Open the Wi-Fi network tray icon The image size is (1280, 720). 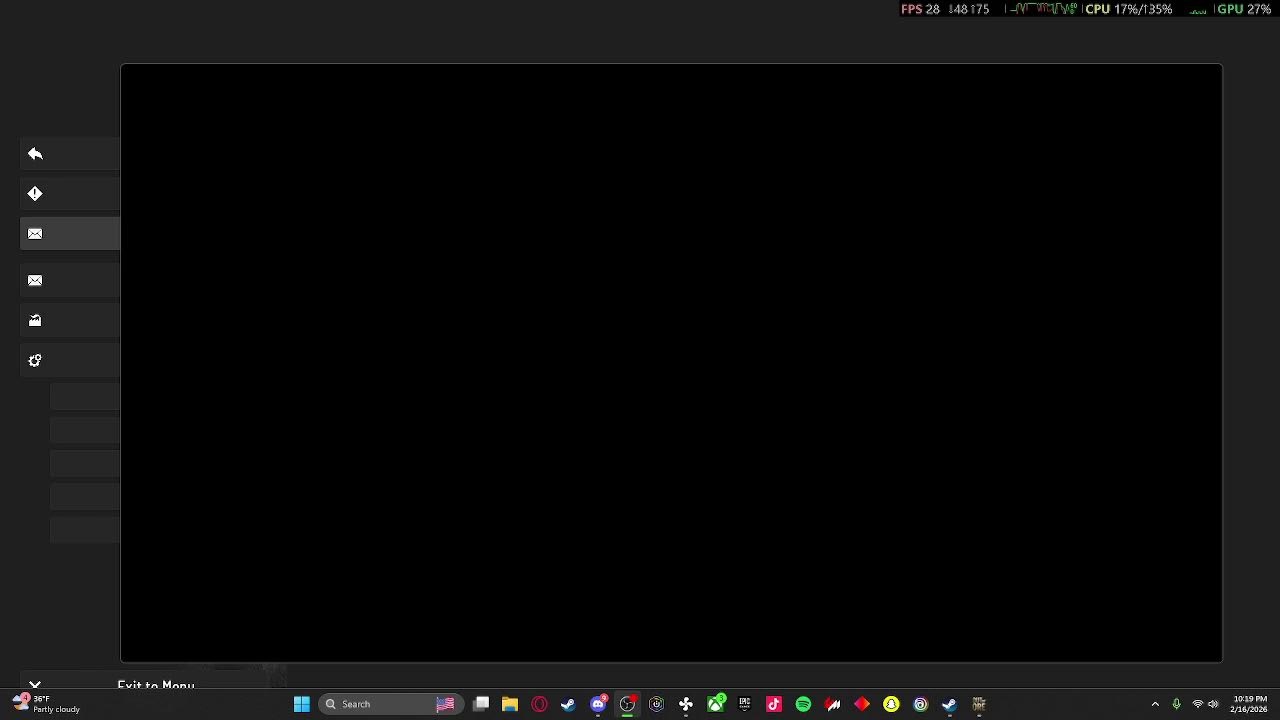(1197, 704)
